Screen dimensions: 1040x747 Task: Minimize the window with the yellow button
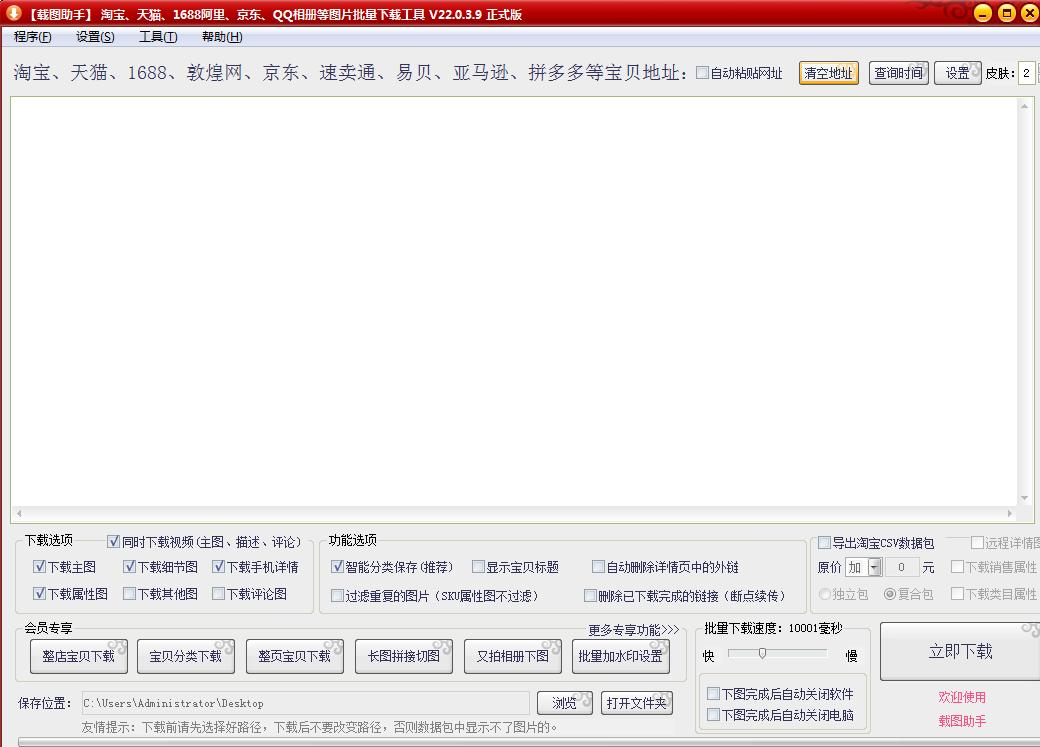coord(983,13)
